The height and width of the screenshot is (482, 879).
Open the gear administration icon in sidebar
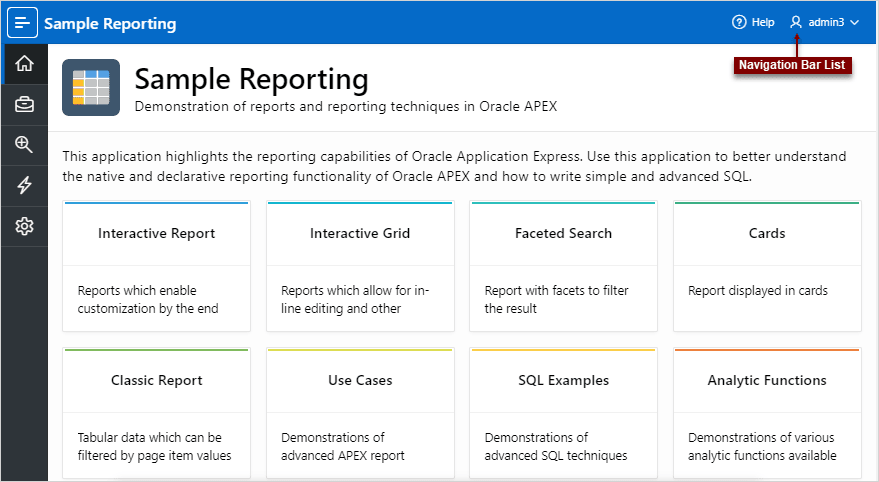click(24, 226)
